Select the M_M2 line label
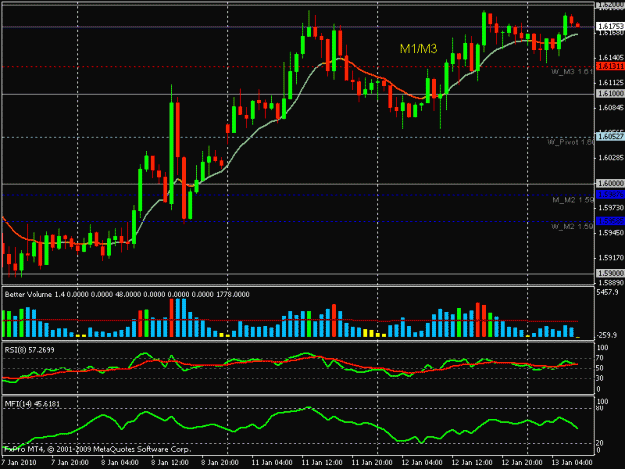This screenshot has width=625, height=469. click(573, 200)
